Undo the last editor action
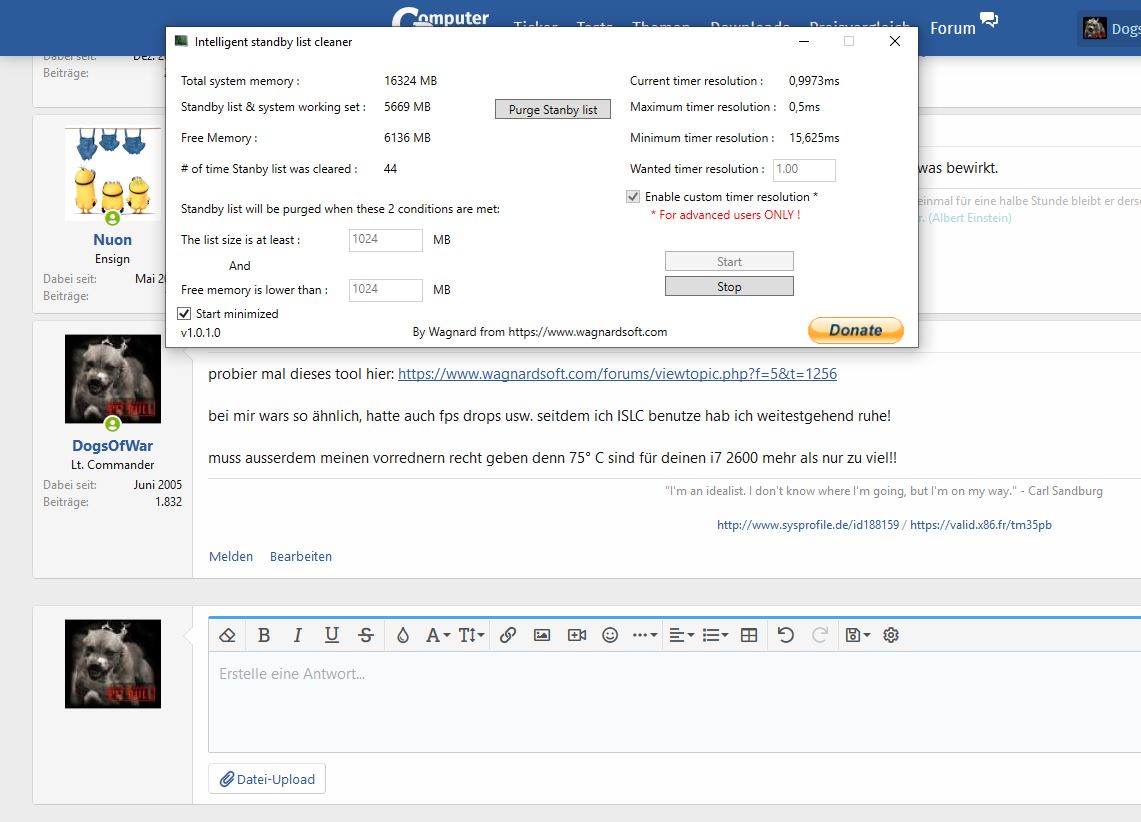 [785, 635]
